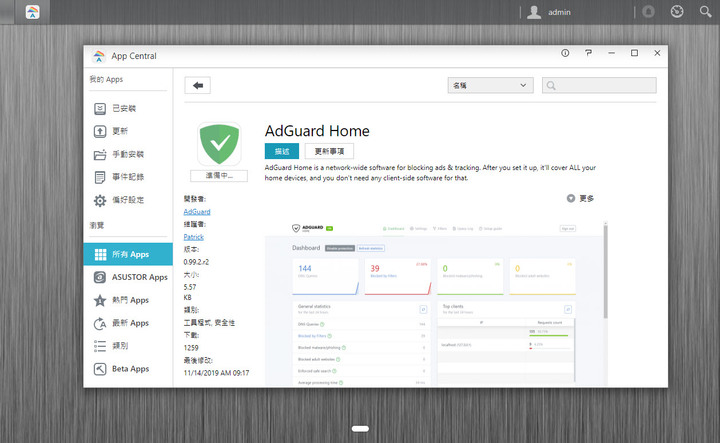Open AdGuard developer link
This screenshot has height=443, width=720.
[x=197, y=212]
